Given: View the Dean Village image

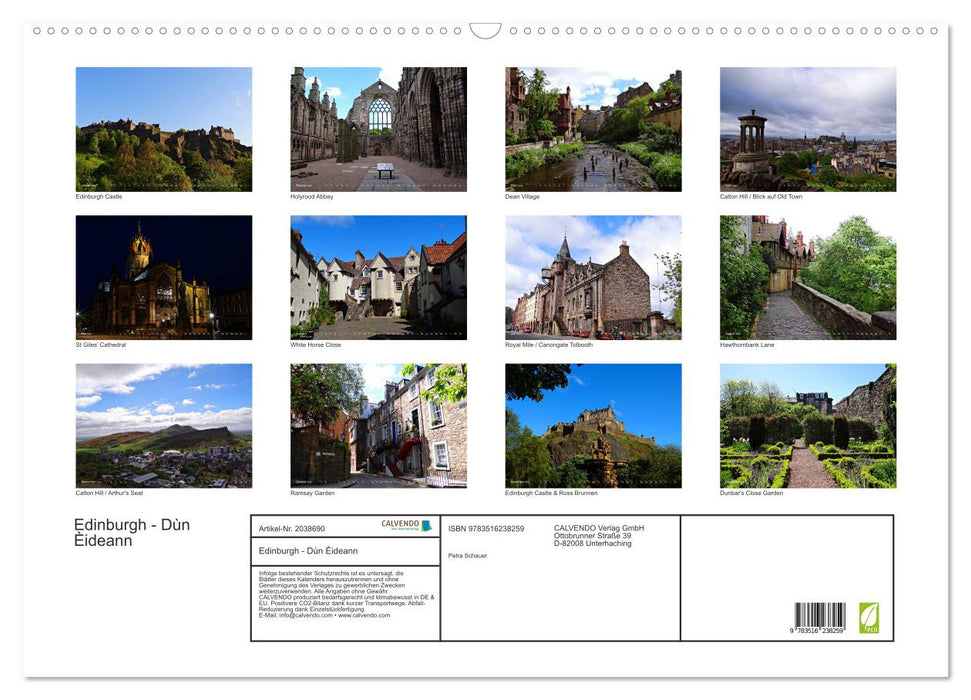Looking at the screenshot, I should (593, 128).
